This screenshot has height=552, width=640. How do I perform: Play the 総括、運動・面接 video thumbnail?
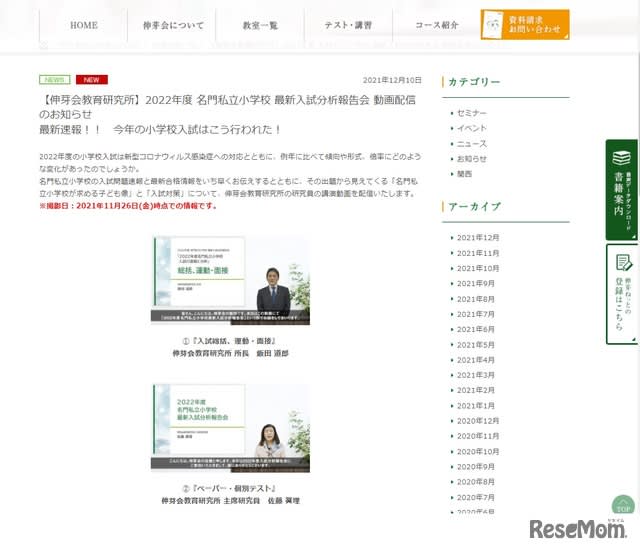(x=231, y=280)
